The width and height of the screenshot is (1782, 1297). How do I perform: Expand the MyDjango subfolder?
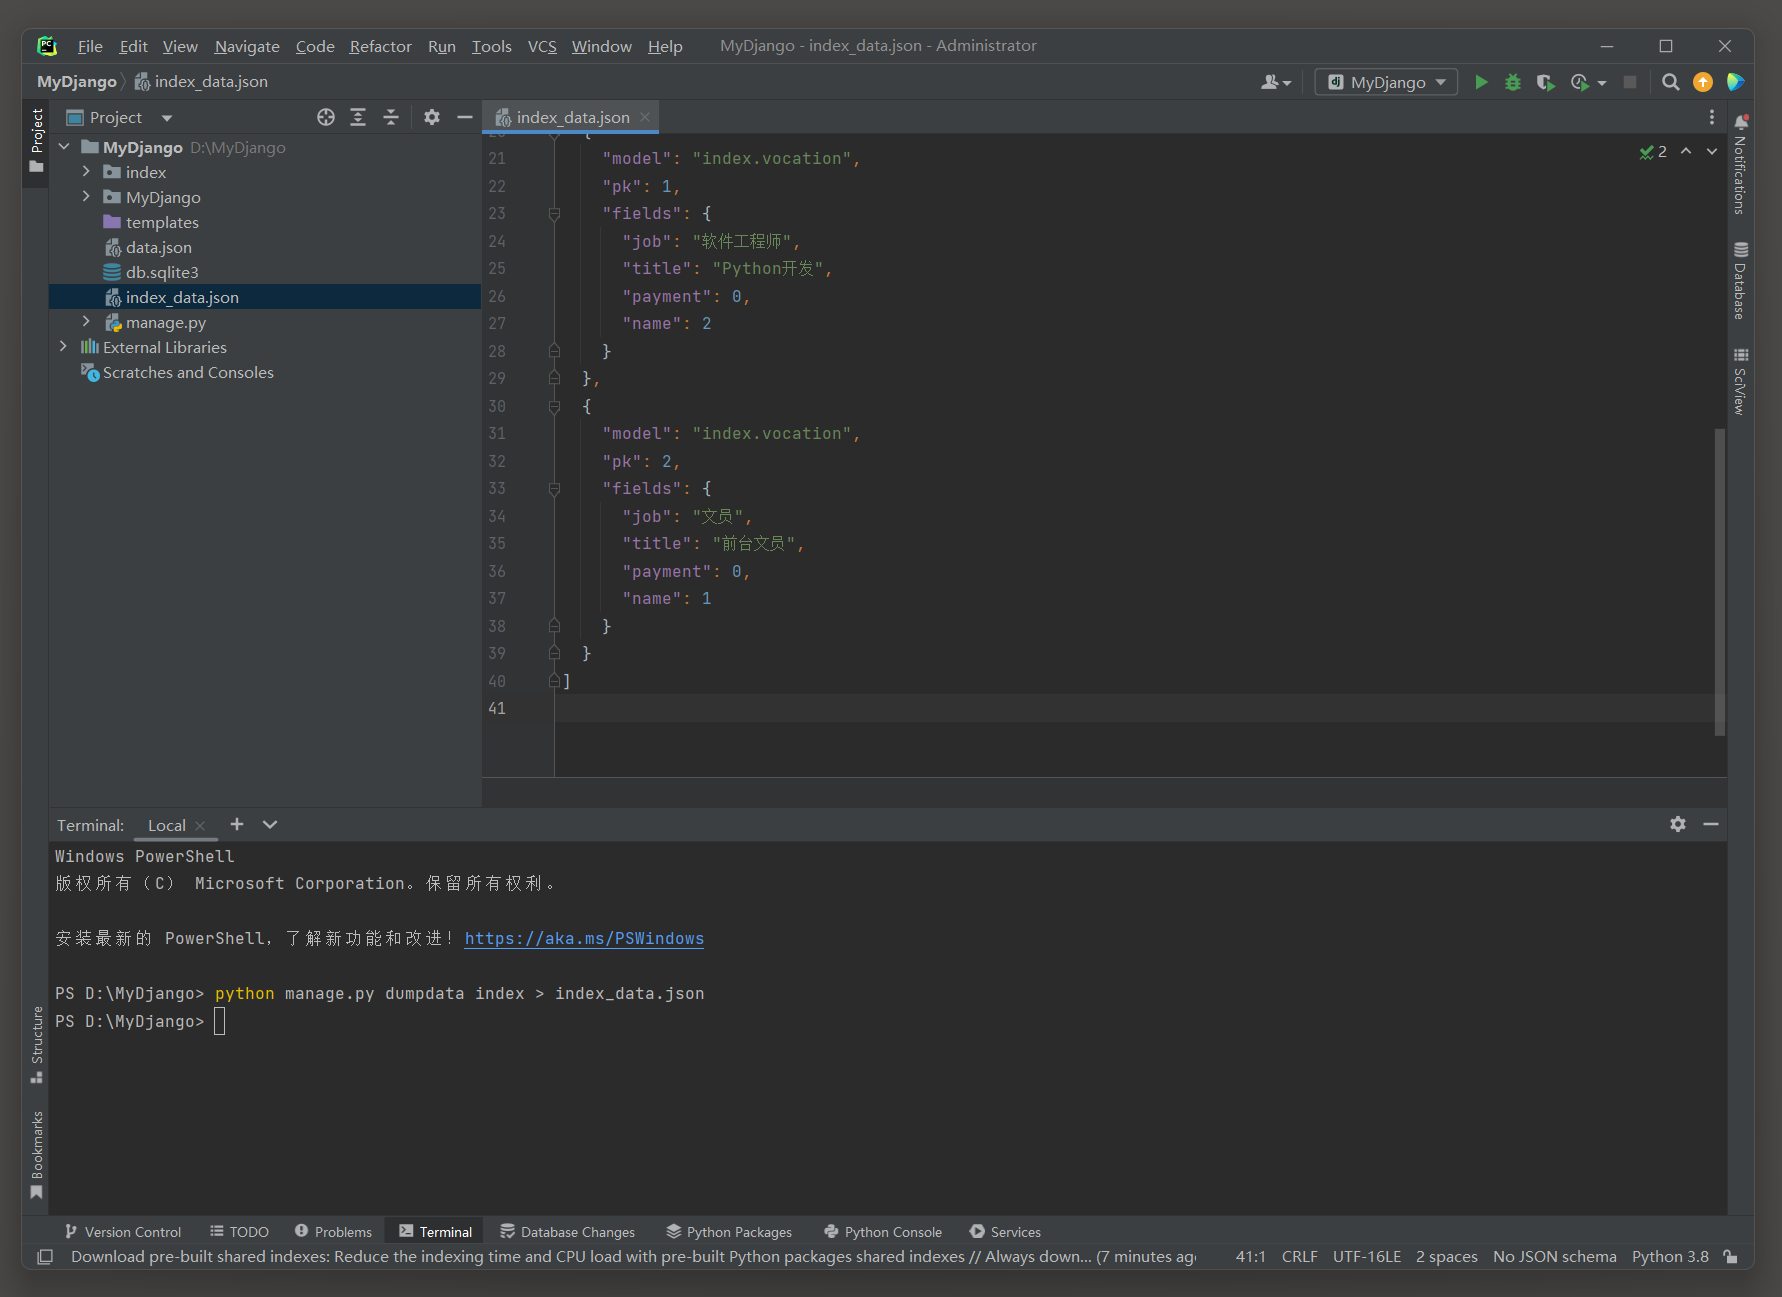[x=86, y=197]
